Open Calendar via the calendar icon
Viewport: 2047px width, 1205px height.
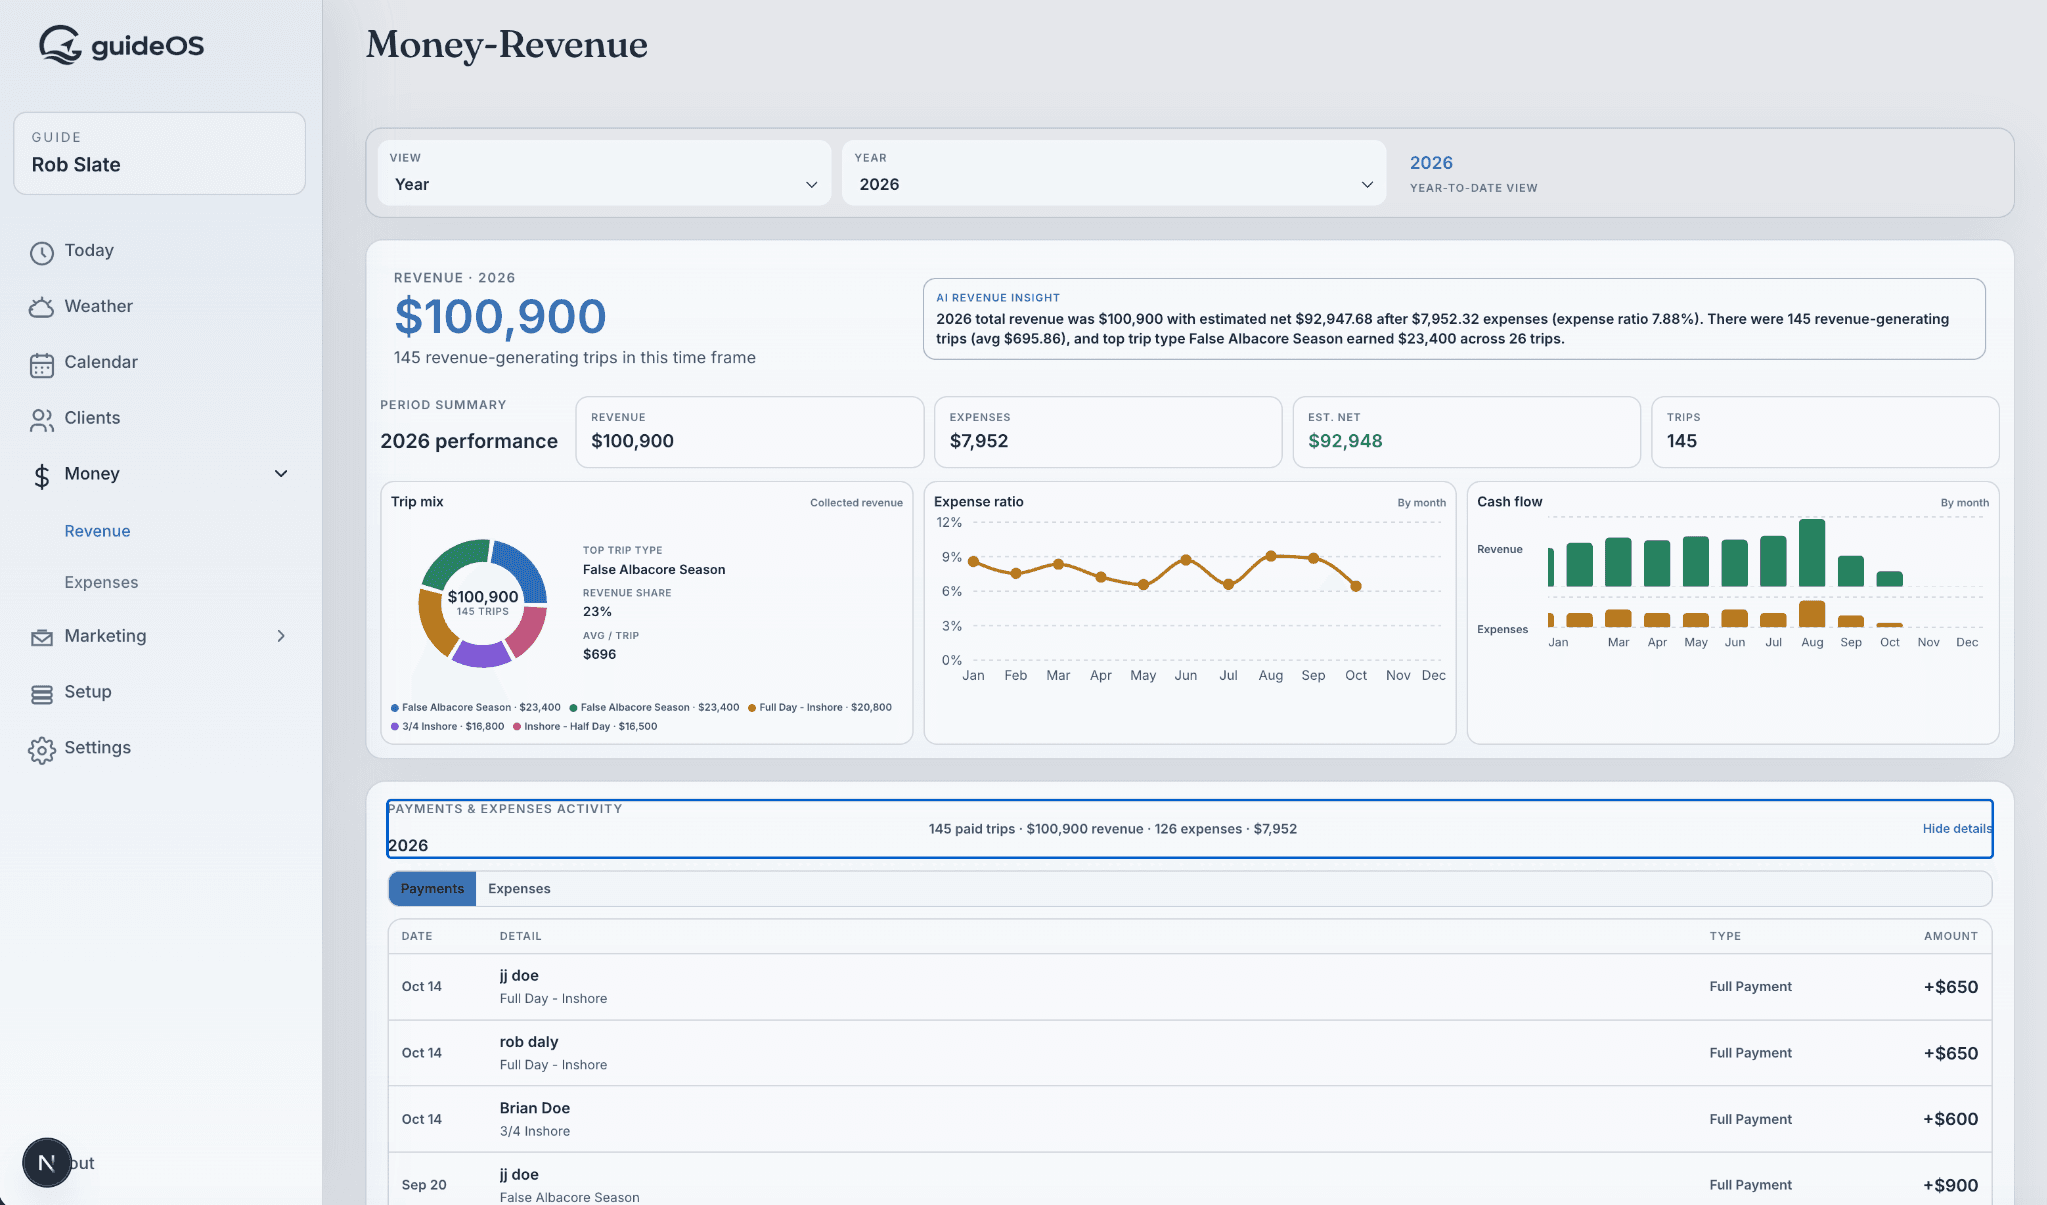(x=41, y=365)
